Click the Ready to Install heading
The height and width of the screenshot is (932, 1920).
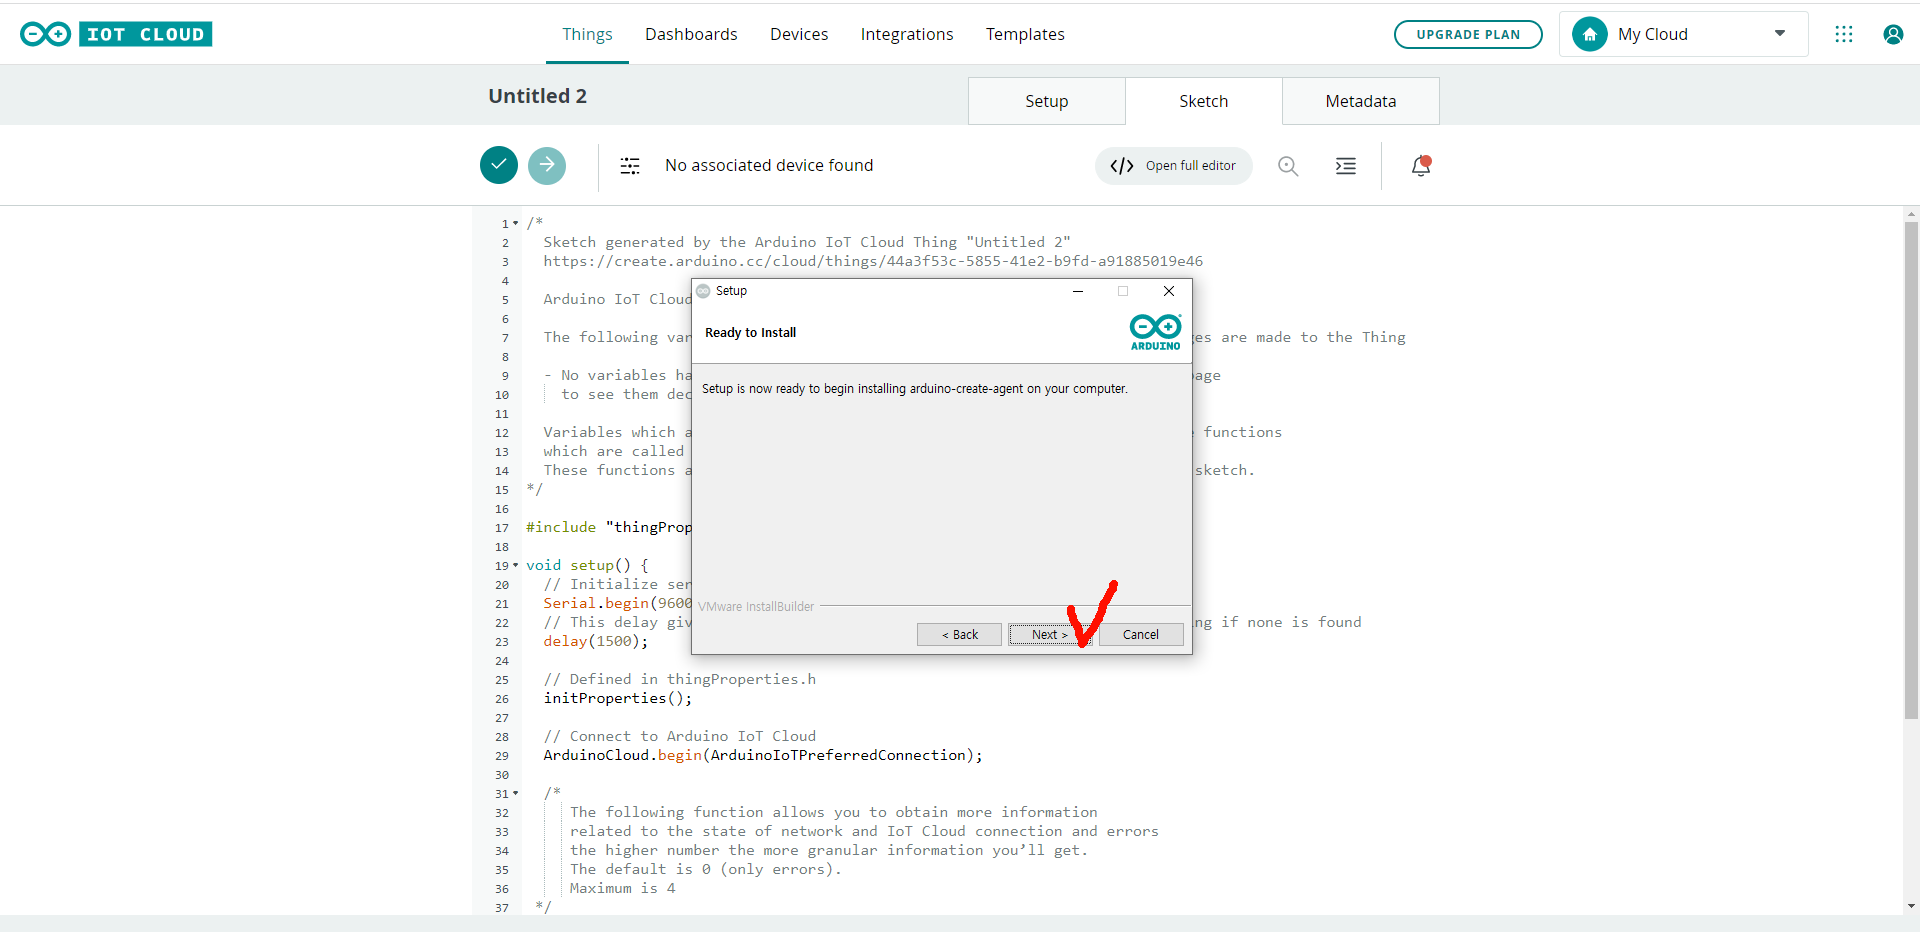[751, 333]
